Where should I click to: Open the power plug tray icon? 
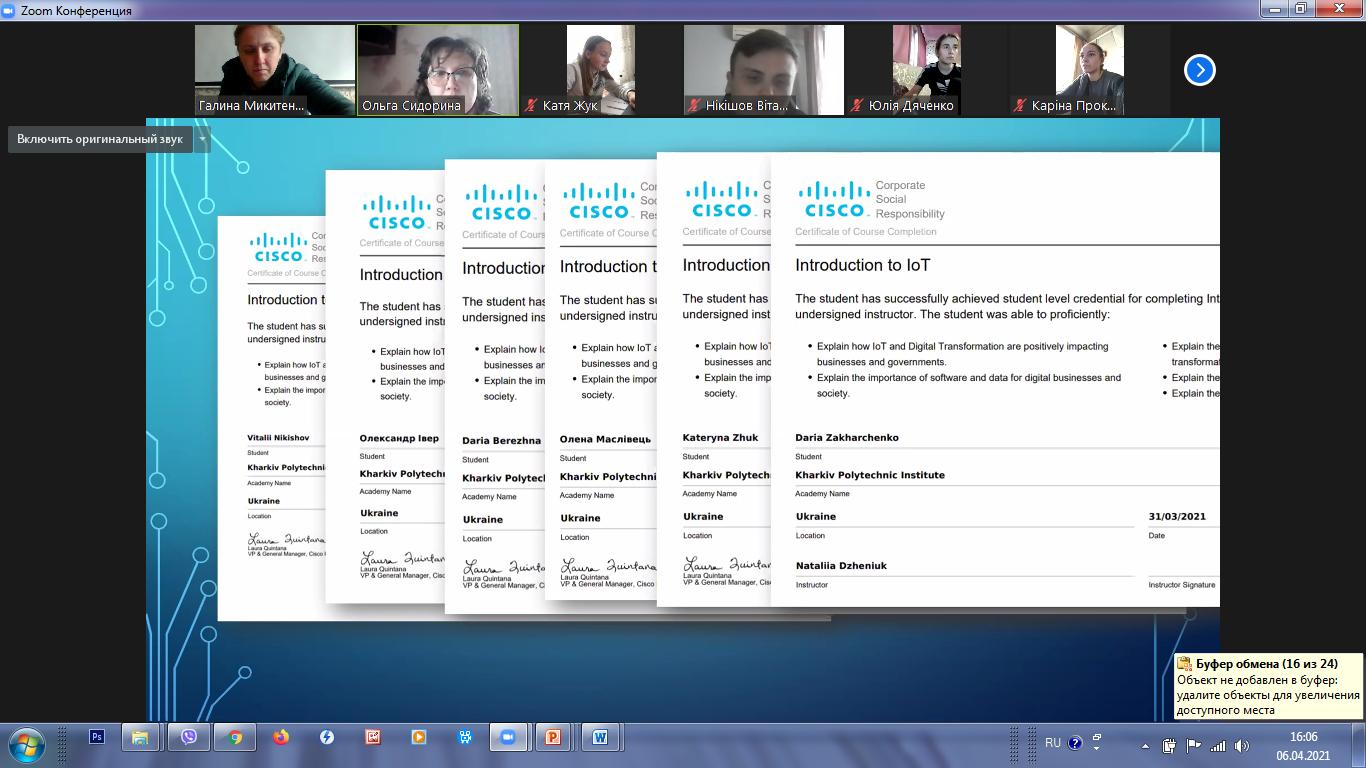pos(1169,746)
